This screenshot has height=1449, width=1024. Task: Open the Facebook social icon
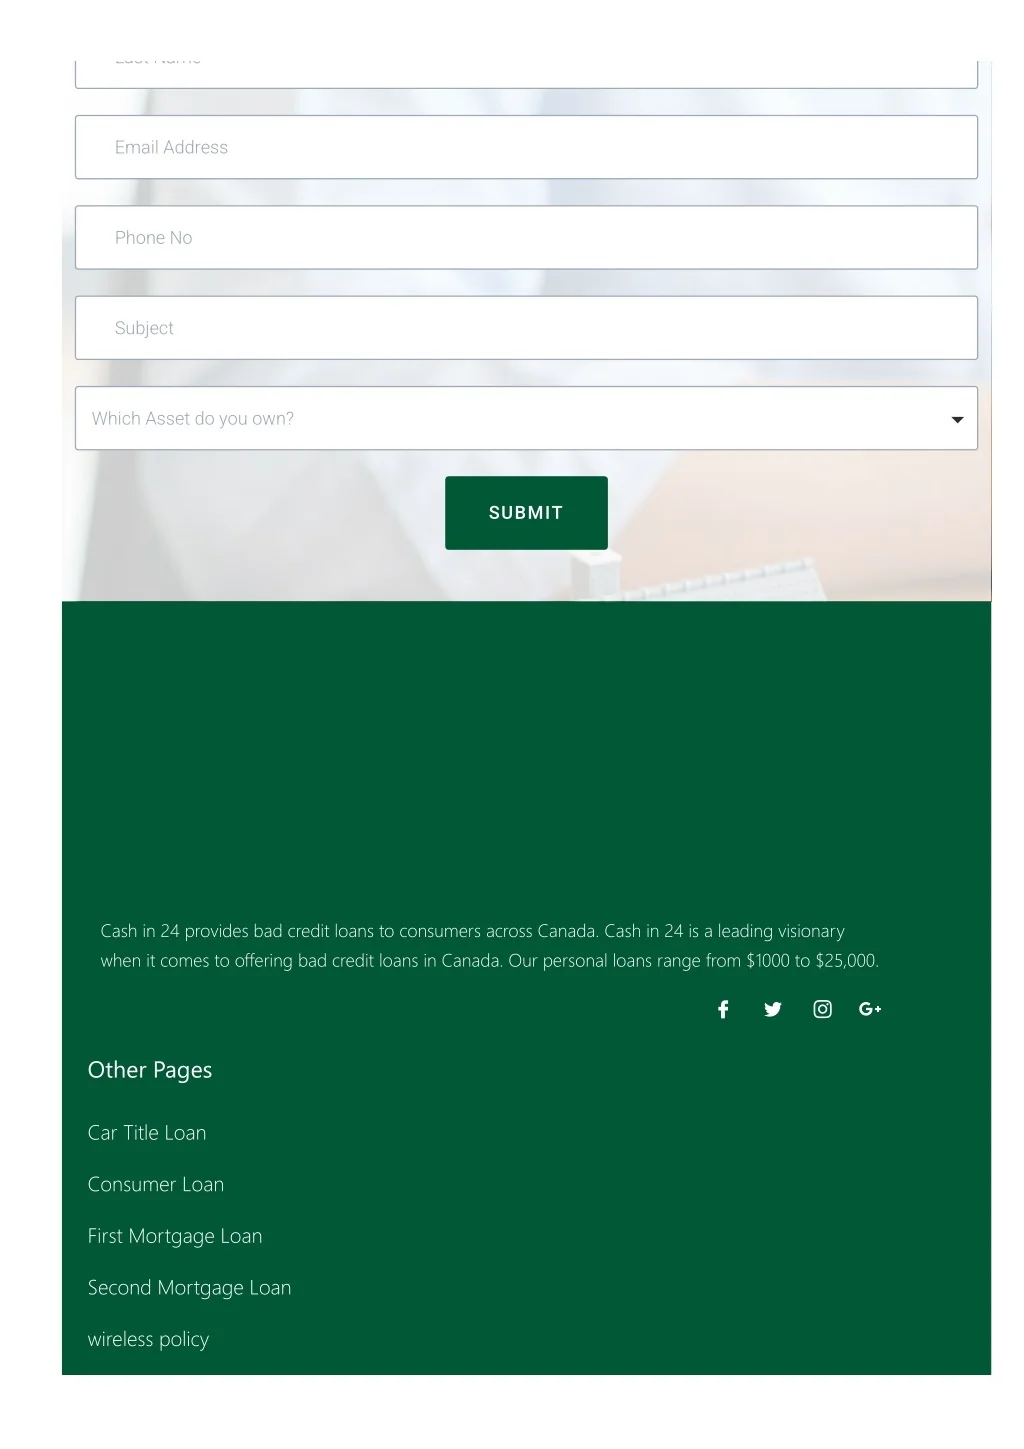(723, 1009)
